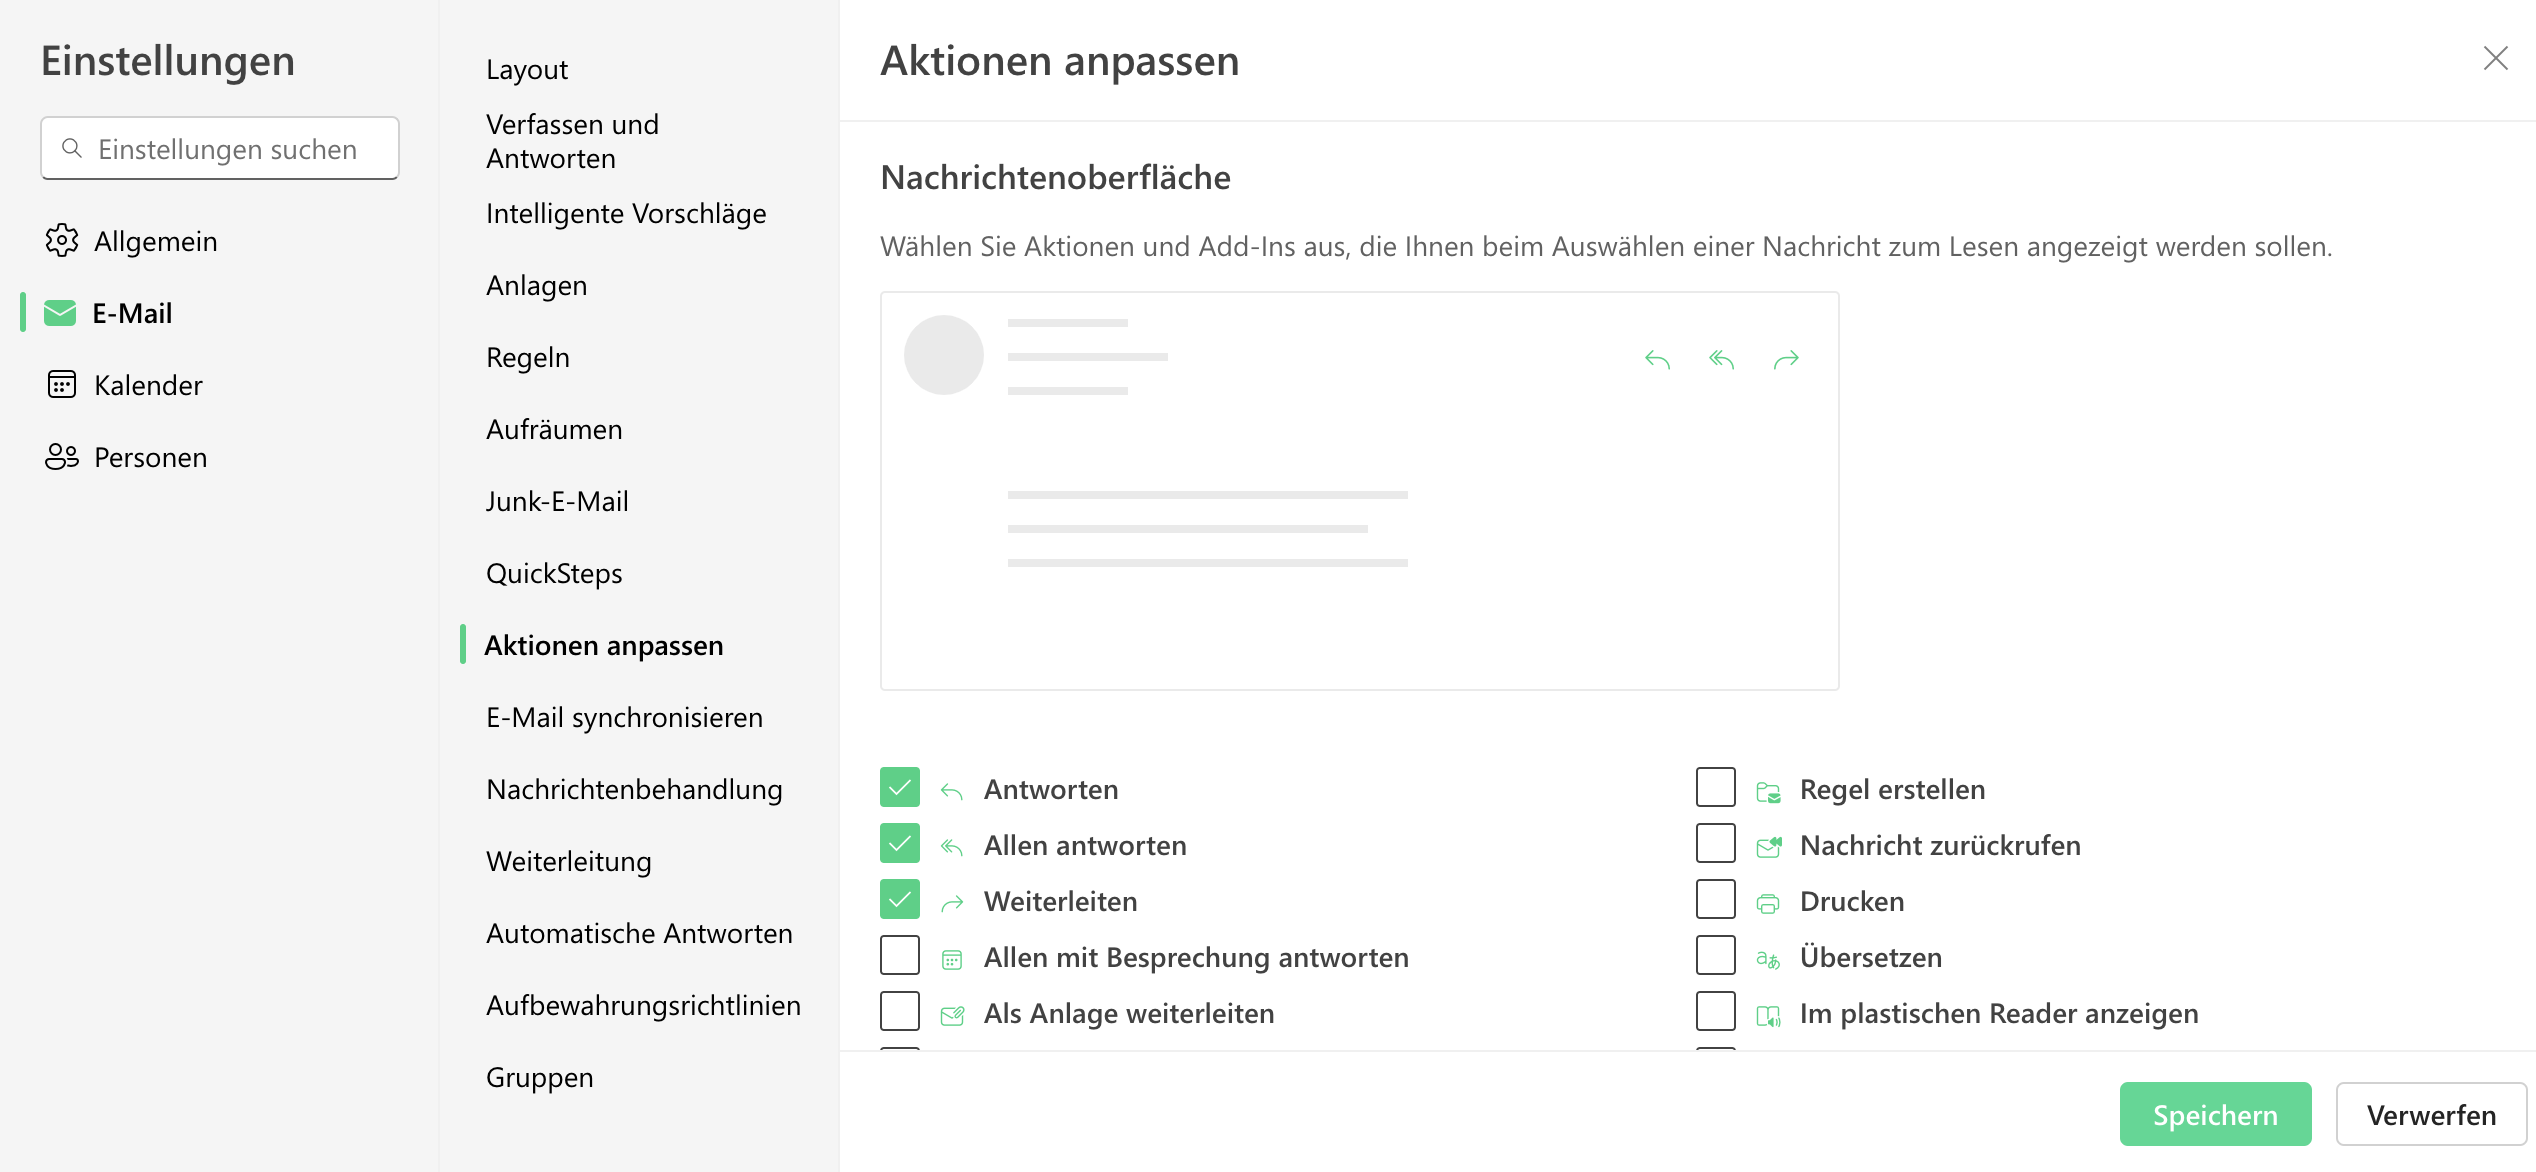The image size is (2536, 1172).
Task: Click the Allgemein gear icon
Action: point(62,241)
